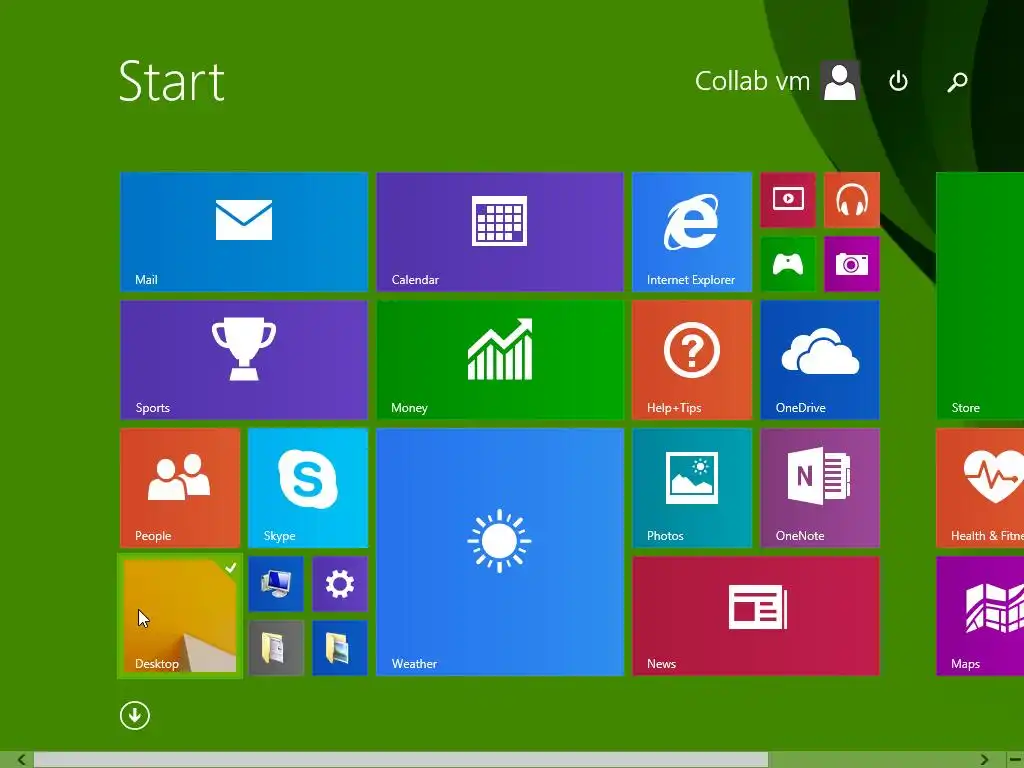Launch the OneNote tile

(820, 487)
